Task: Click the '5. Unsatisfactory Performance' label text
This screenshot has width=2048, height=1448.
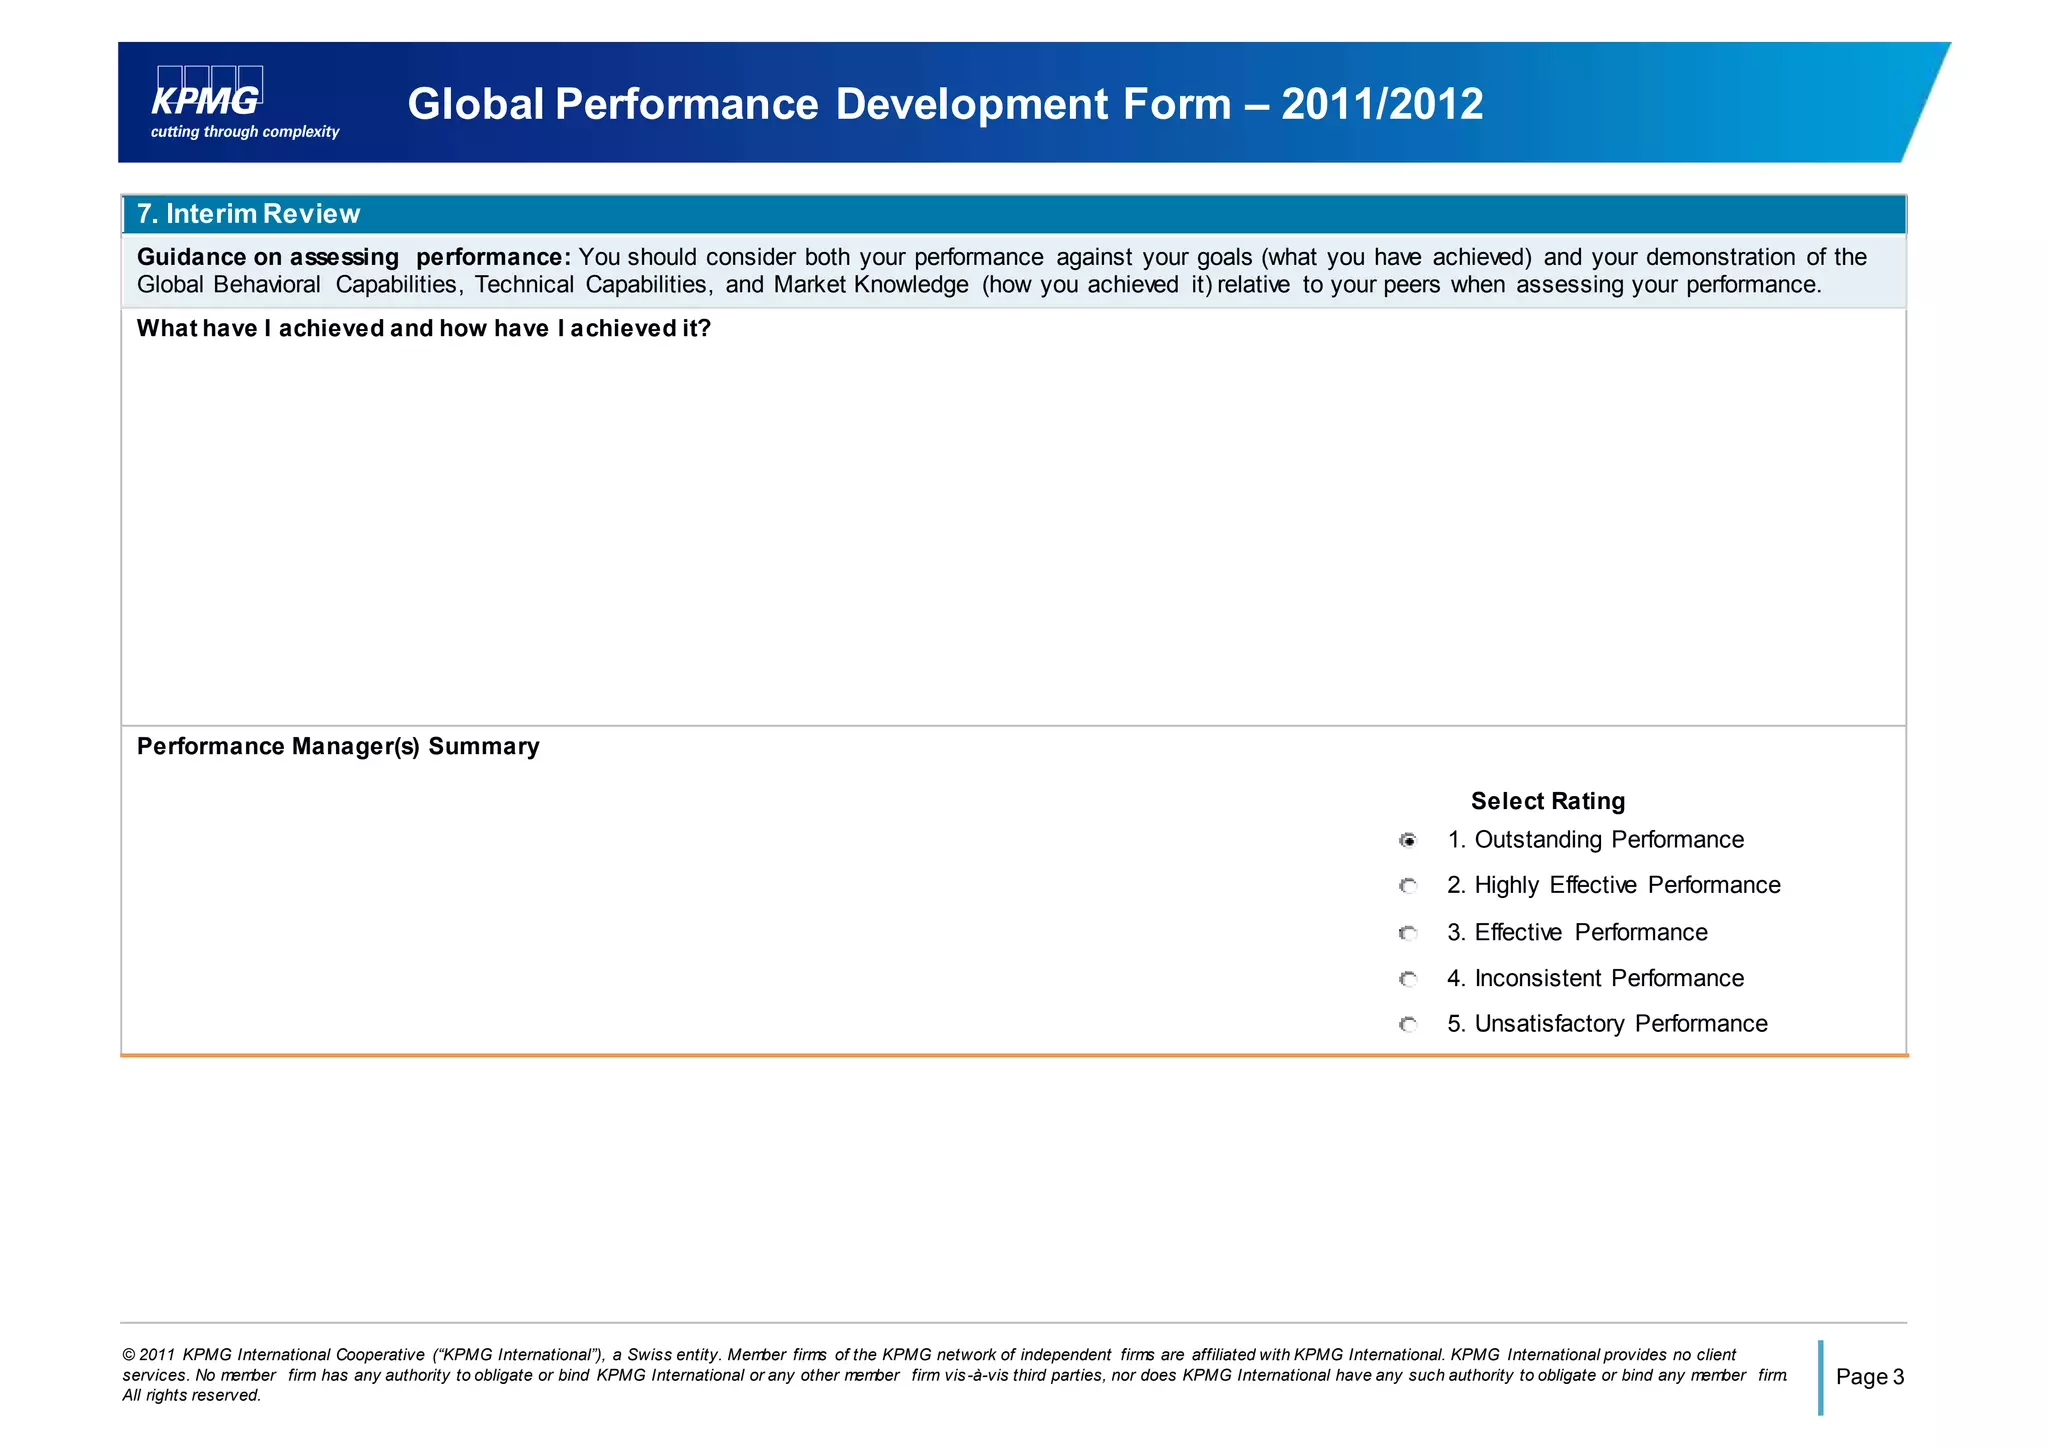Action: [x=1607, y=1024]
